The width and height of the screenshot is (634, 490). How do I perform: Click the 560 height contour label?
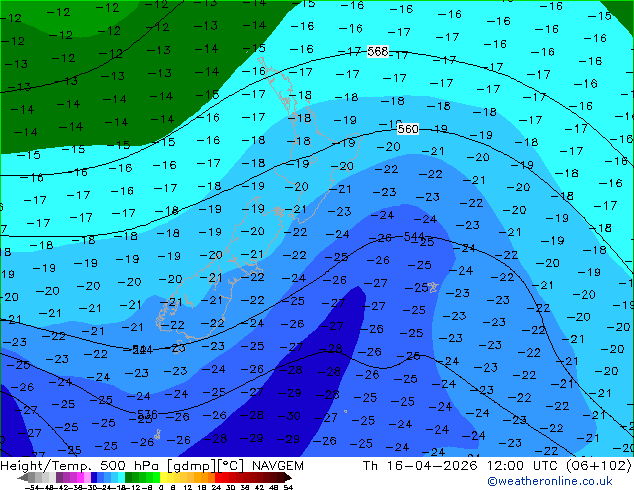click(408, 129)
